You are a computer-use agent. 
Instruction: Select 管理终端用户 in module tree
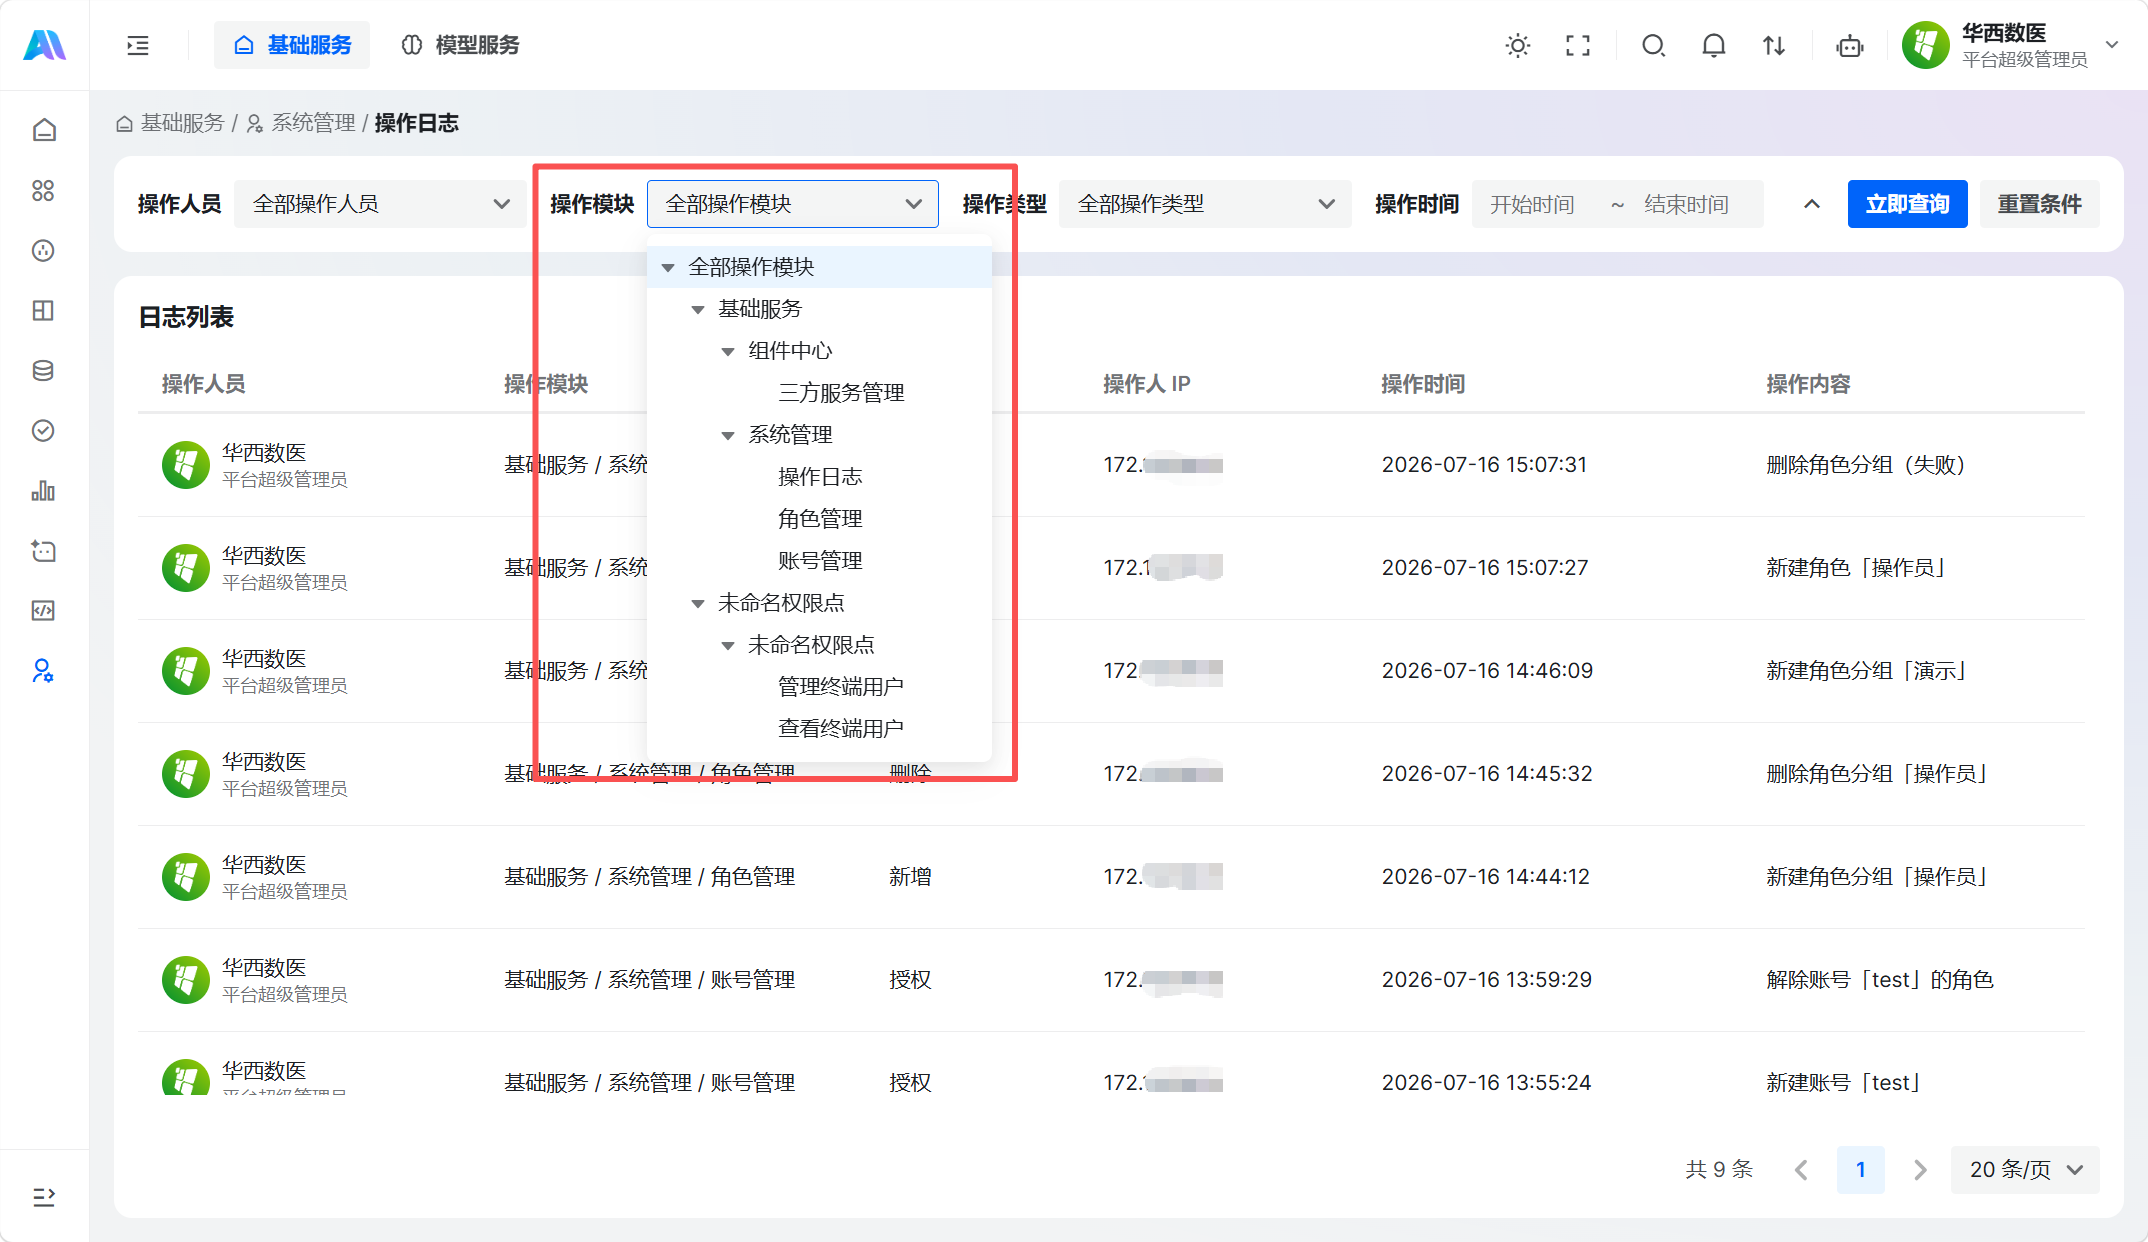841,687
